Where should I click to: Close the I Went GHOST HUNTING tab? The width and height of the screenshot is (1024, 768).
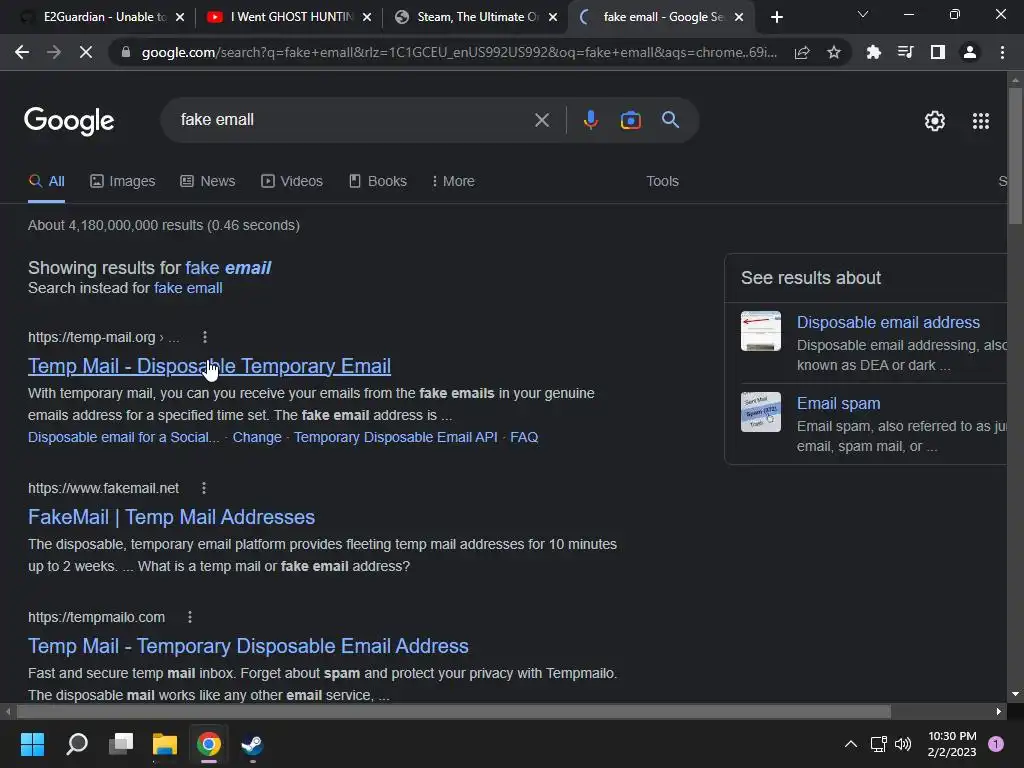[367, 17]
